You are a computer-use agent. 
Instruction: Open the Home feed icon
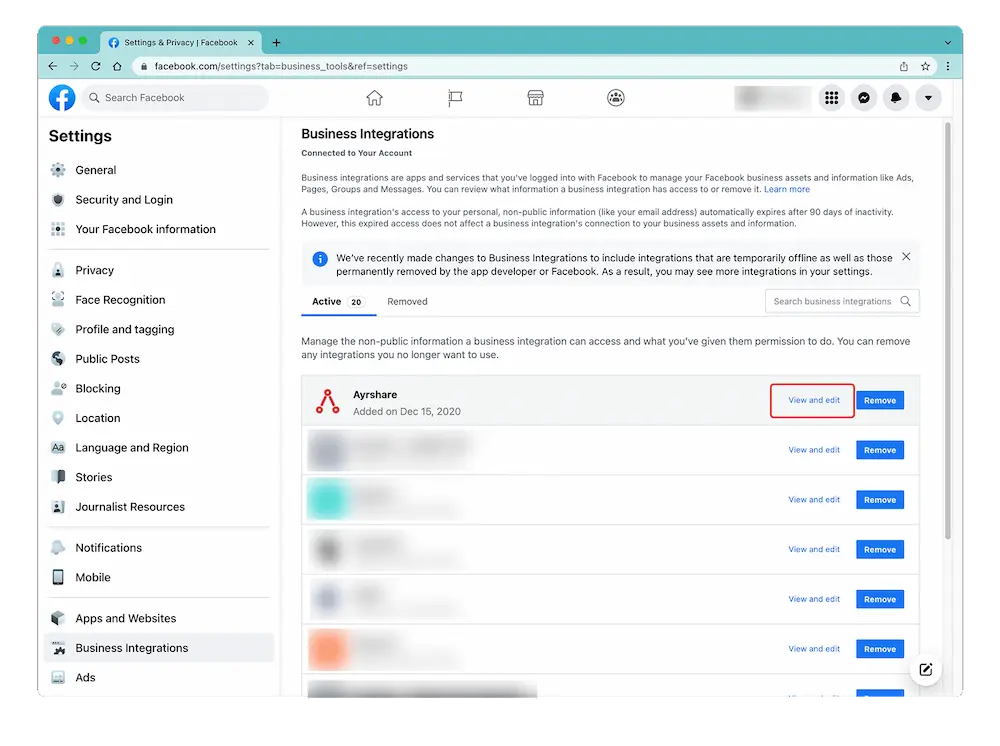pos(374,98)
